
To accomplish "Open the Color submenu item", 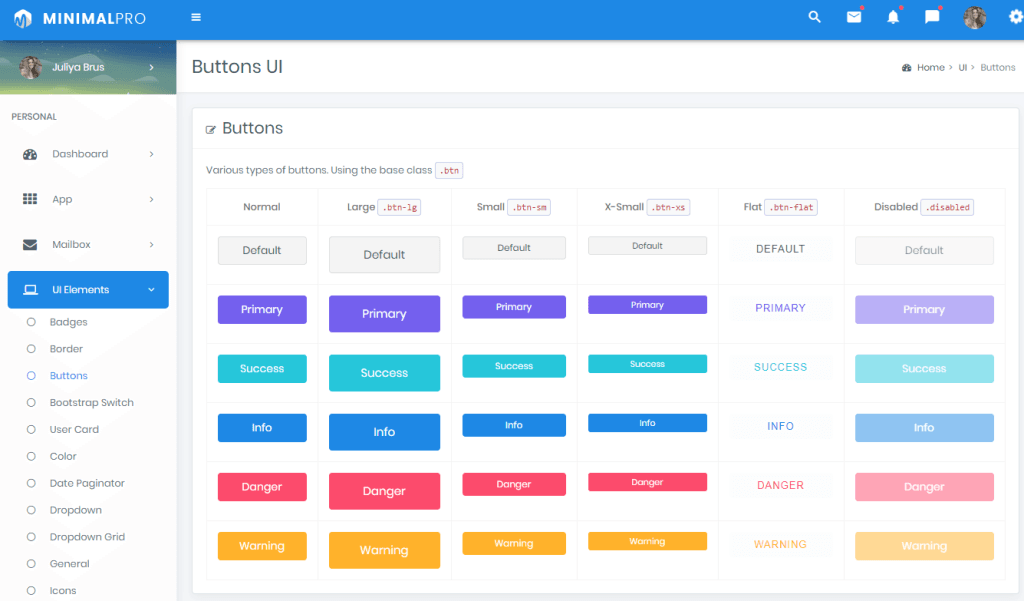I will pyautogui.click(x=63, y=456).
